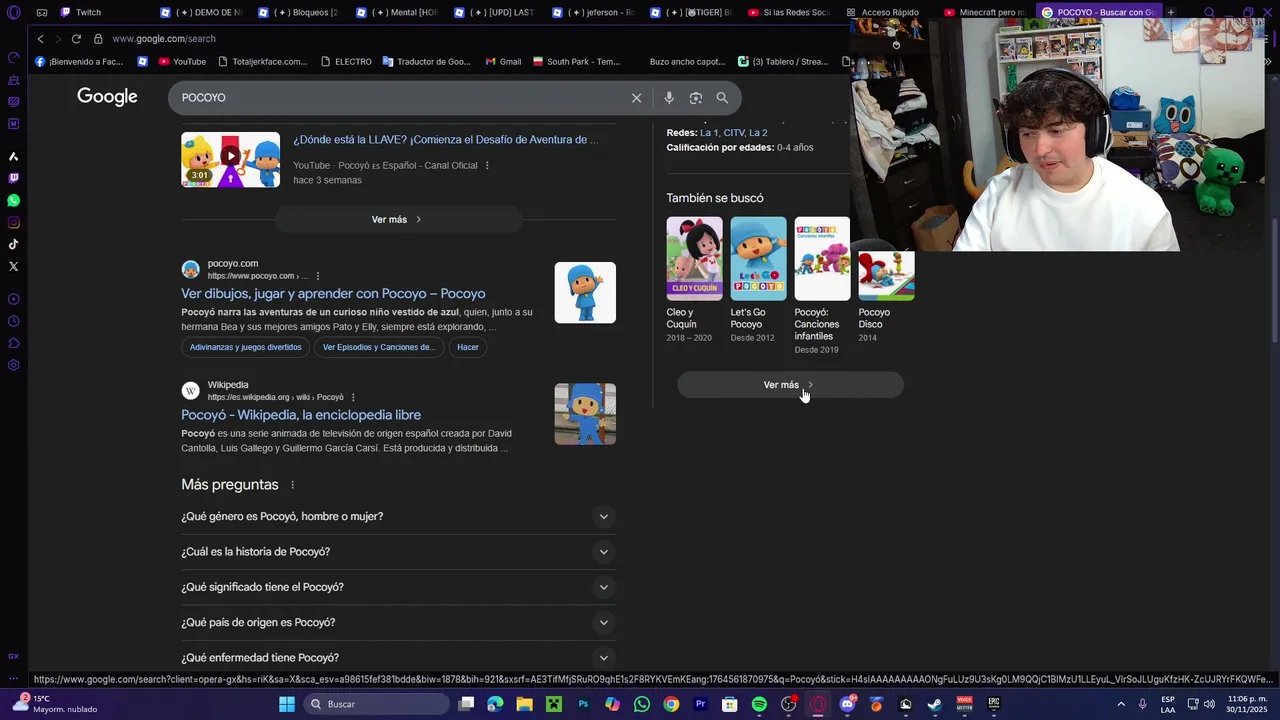The height and width of the screenshot is (720, 1280).
Task: Click the Opera GX logo menu
Action: (13, 13)
